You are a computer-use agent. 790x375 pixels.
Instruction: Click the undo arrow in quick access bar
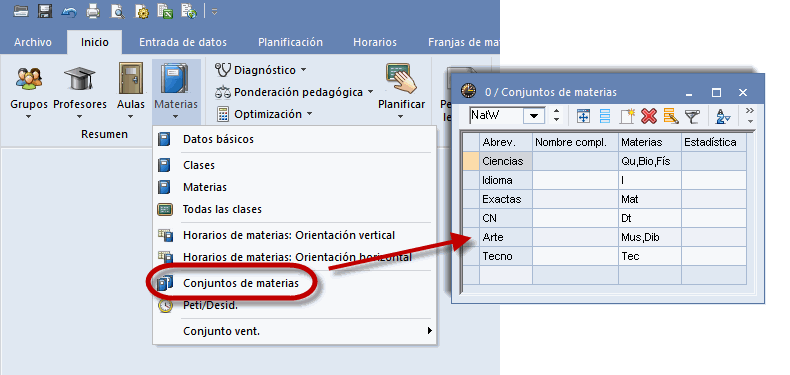pos(69,11)
